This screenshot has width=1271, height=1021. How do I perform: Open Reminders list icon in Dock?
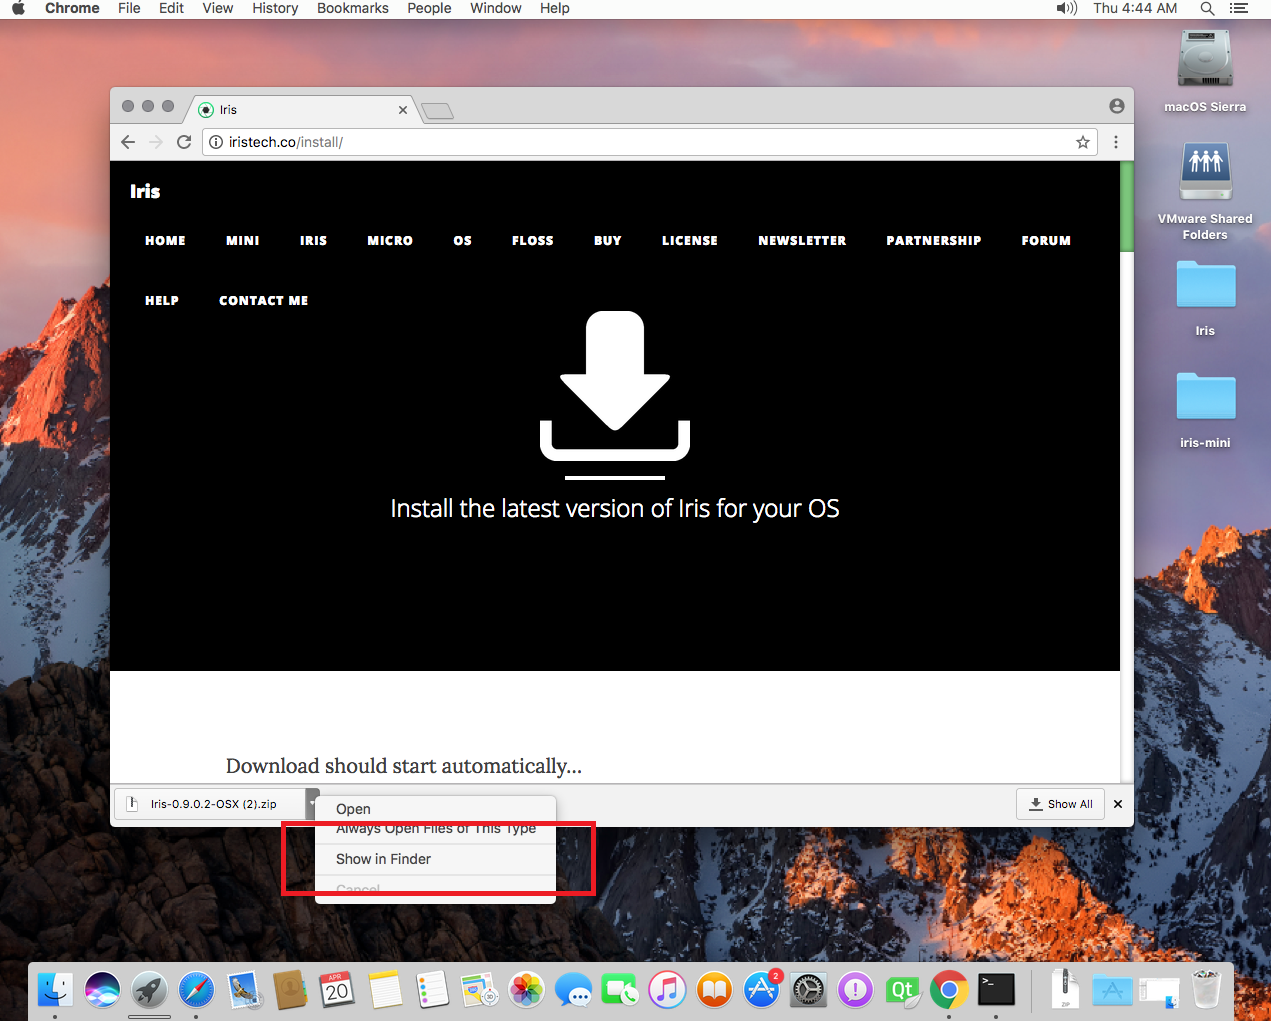[x=432, y=990]
